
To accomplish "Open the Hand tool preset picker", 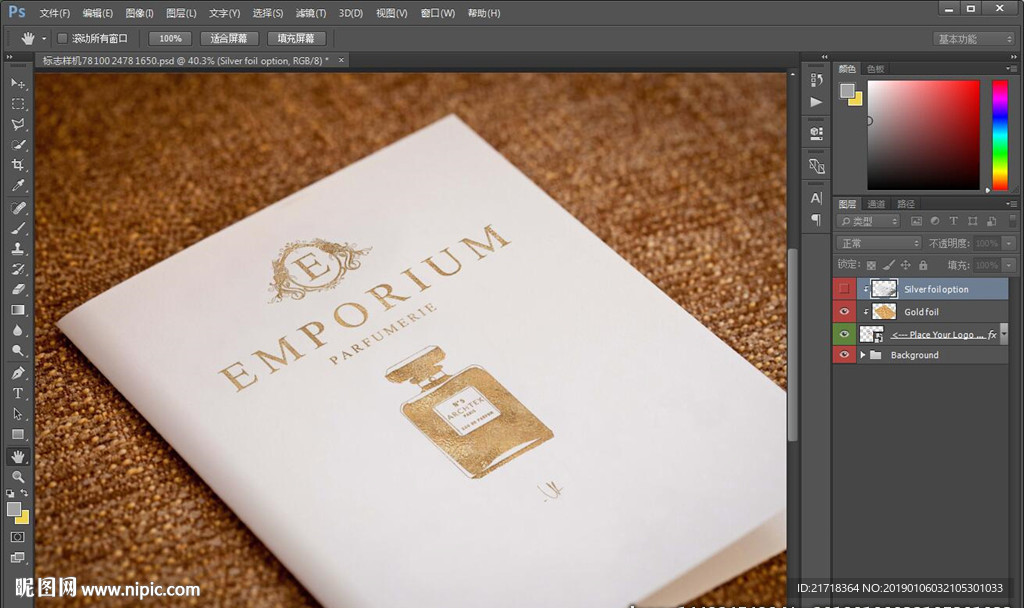I will point(44,39).
